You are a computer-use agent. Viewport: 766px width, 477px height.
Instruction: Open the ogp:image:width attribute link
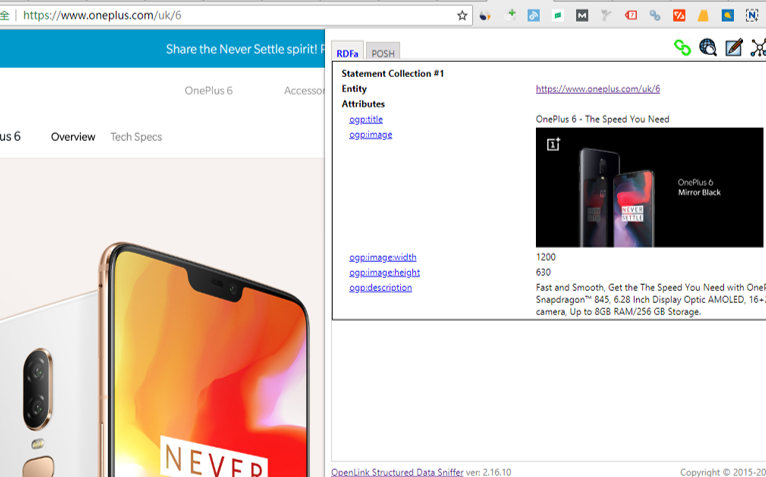tap(383, 257)
